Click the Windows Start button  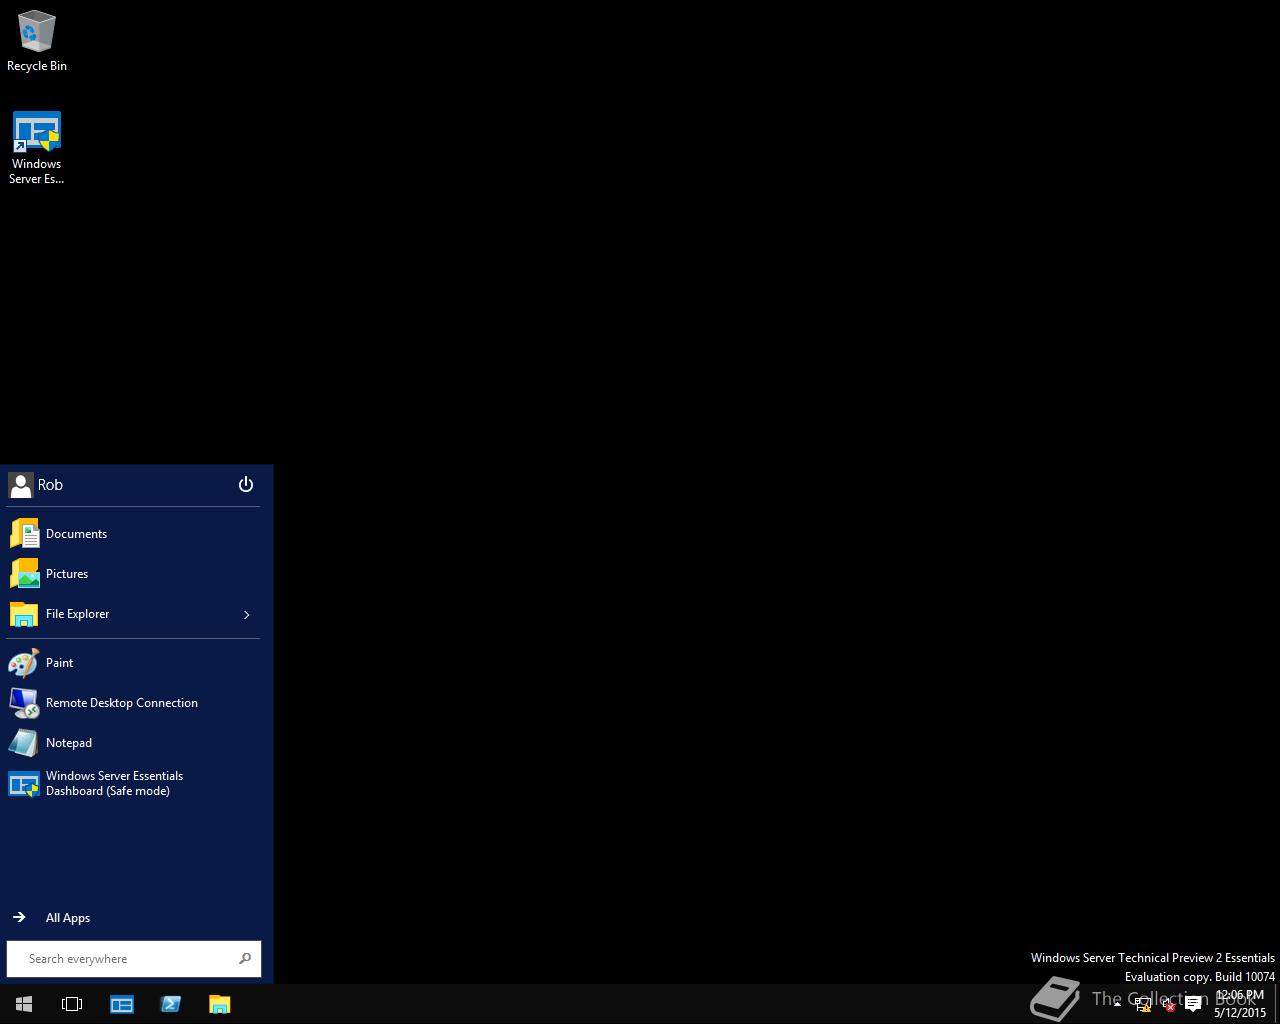pos(24,1004)
